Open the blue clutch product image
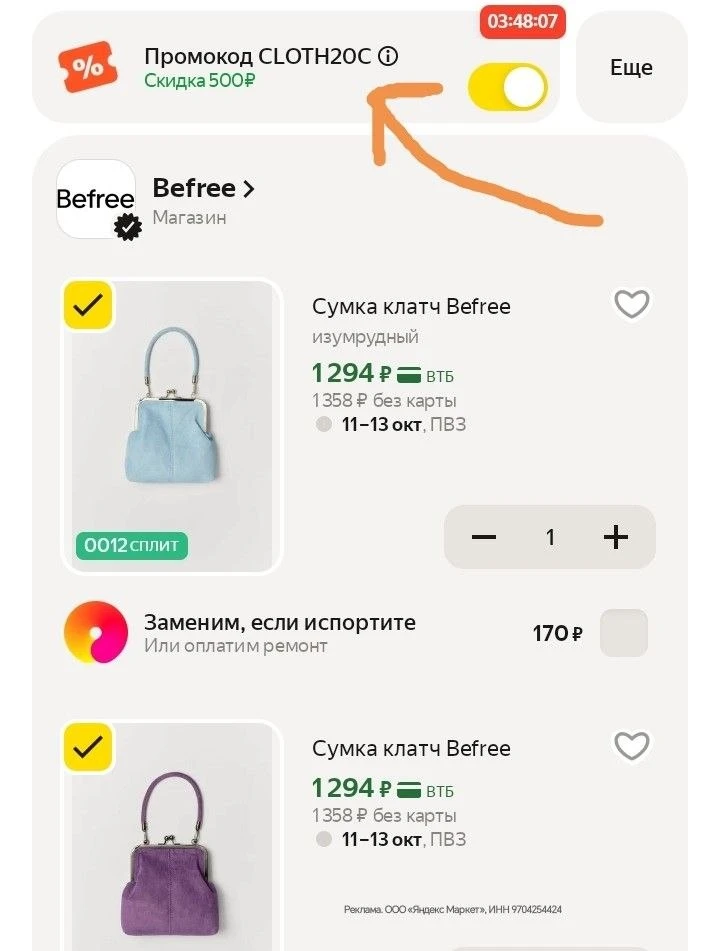720x951 pixels. [172, 426]
